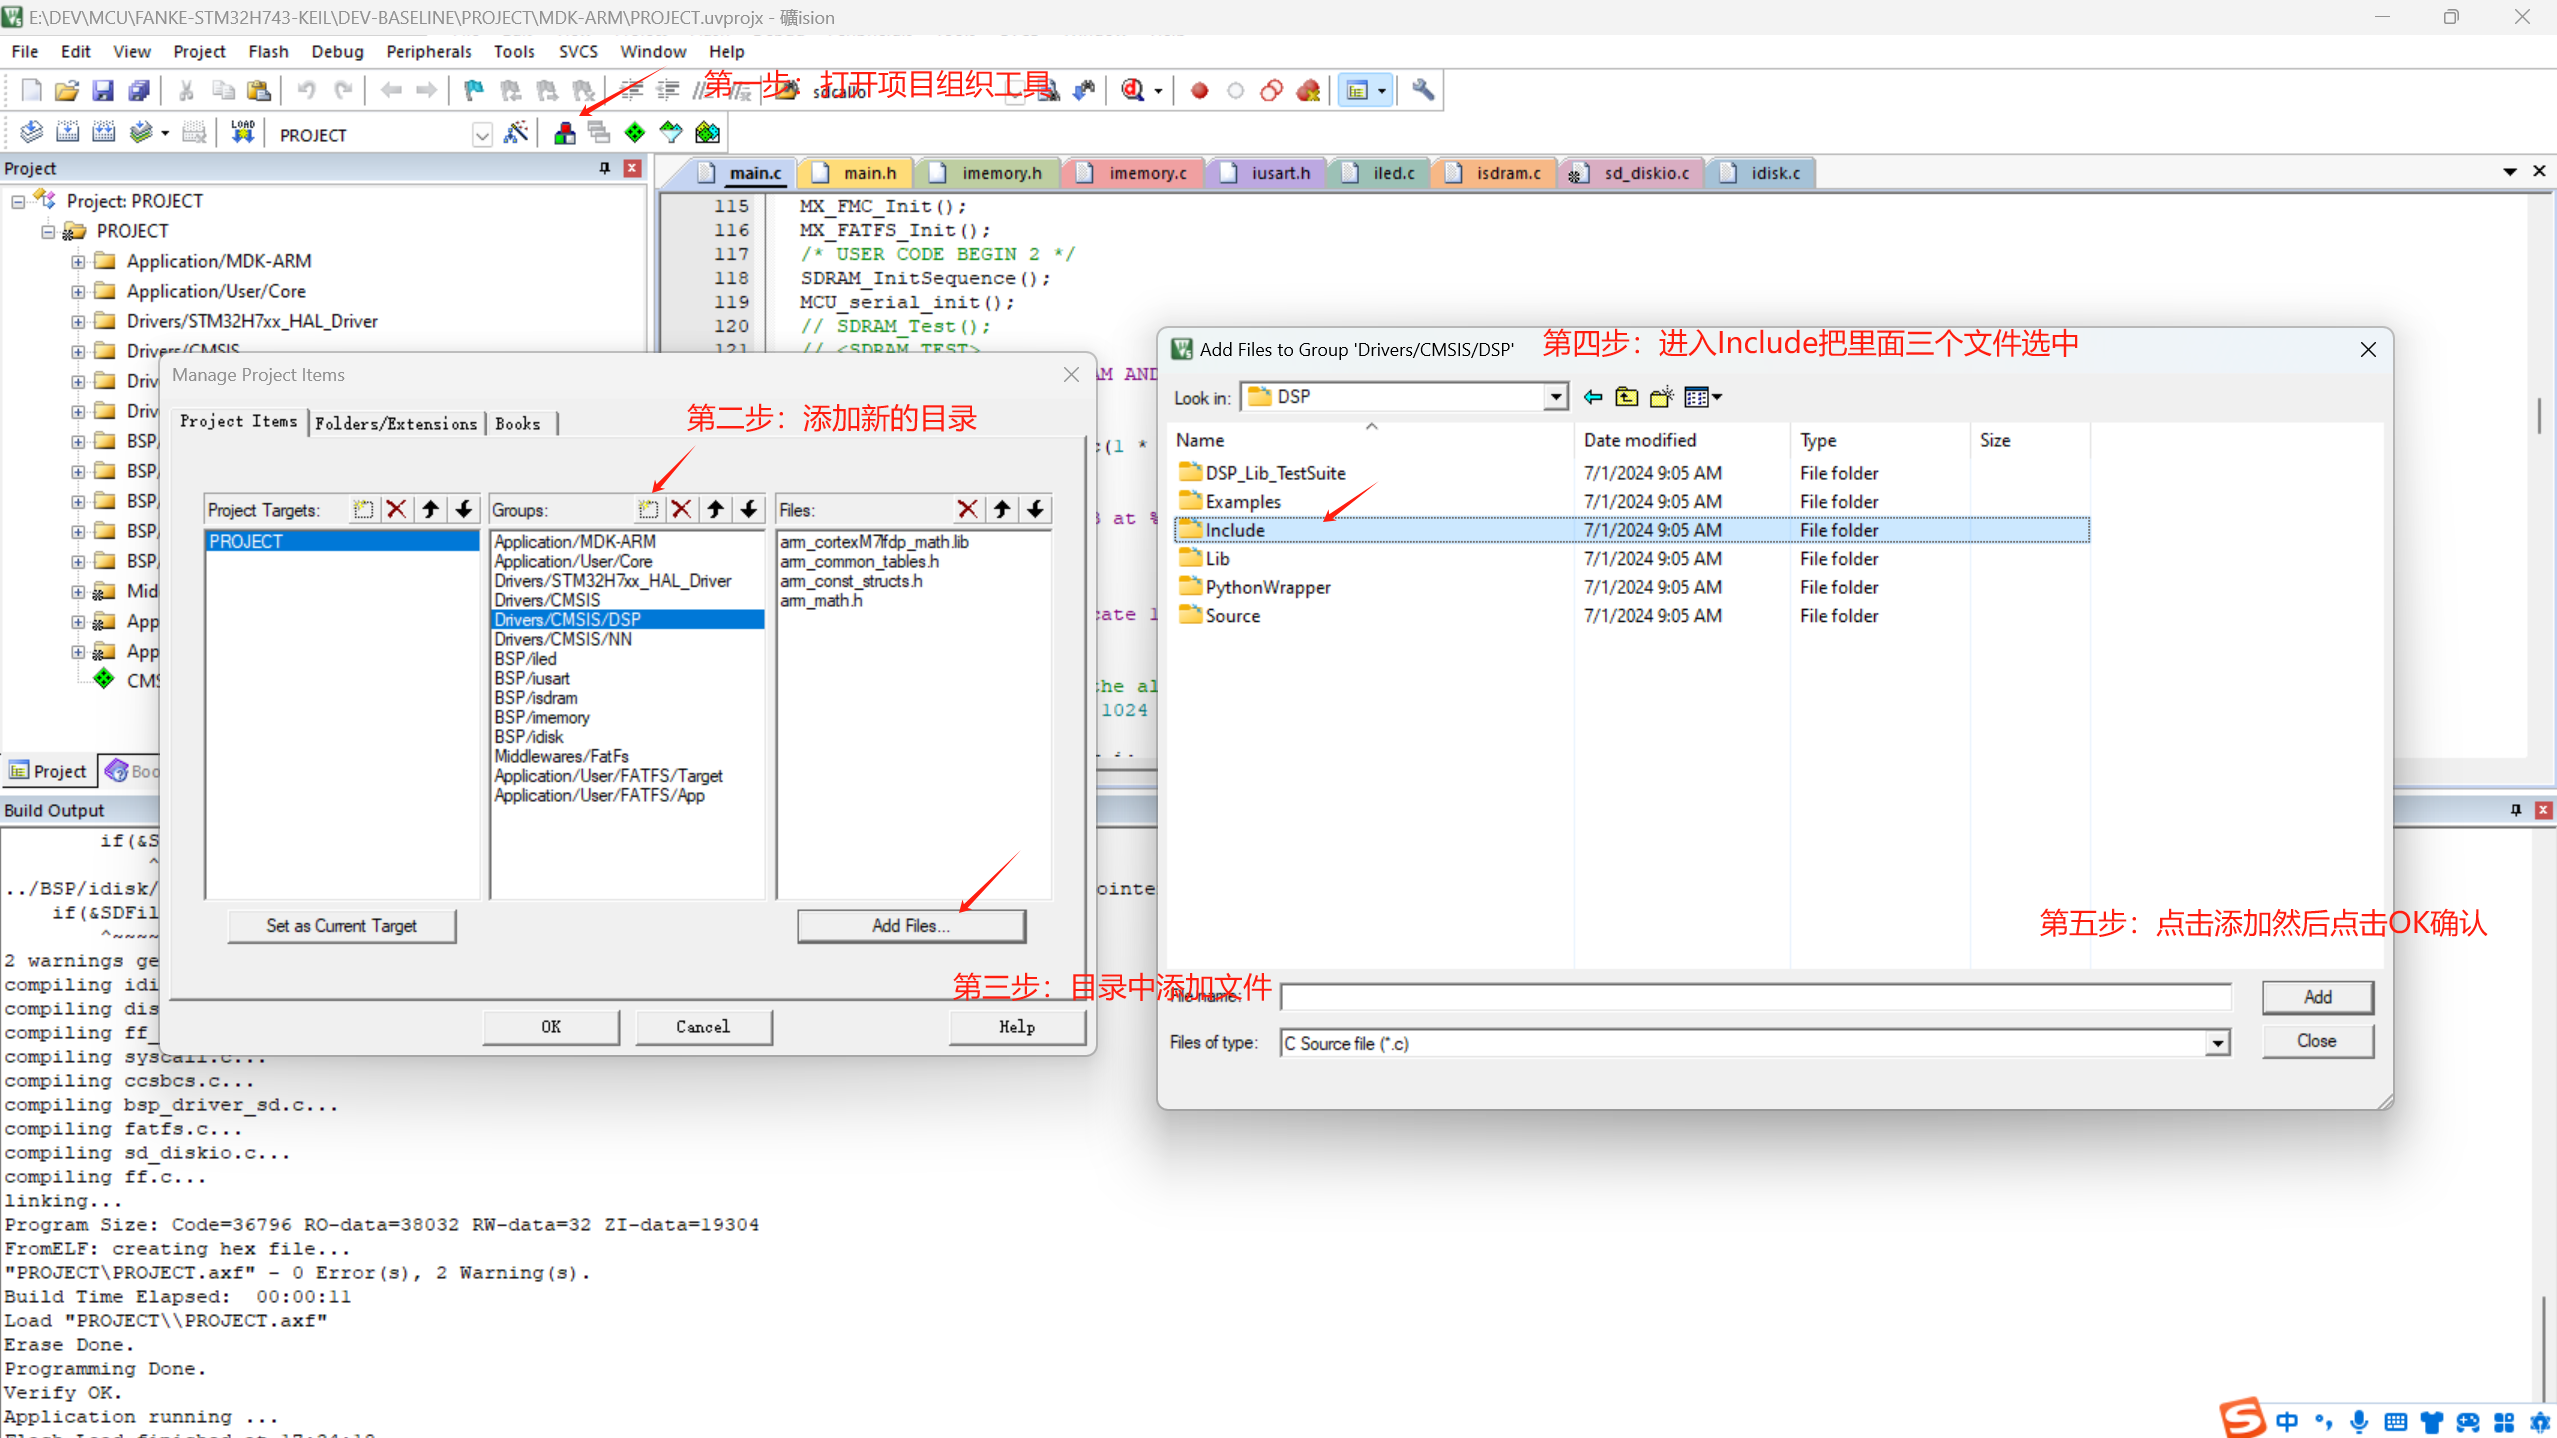Click Set as Current Target button
This screenshot has width=2557, height=1438.
tap(341, 926)
